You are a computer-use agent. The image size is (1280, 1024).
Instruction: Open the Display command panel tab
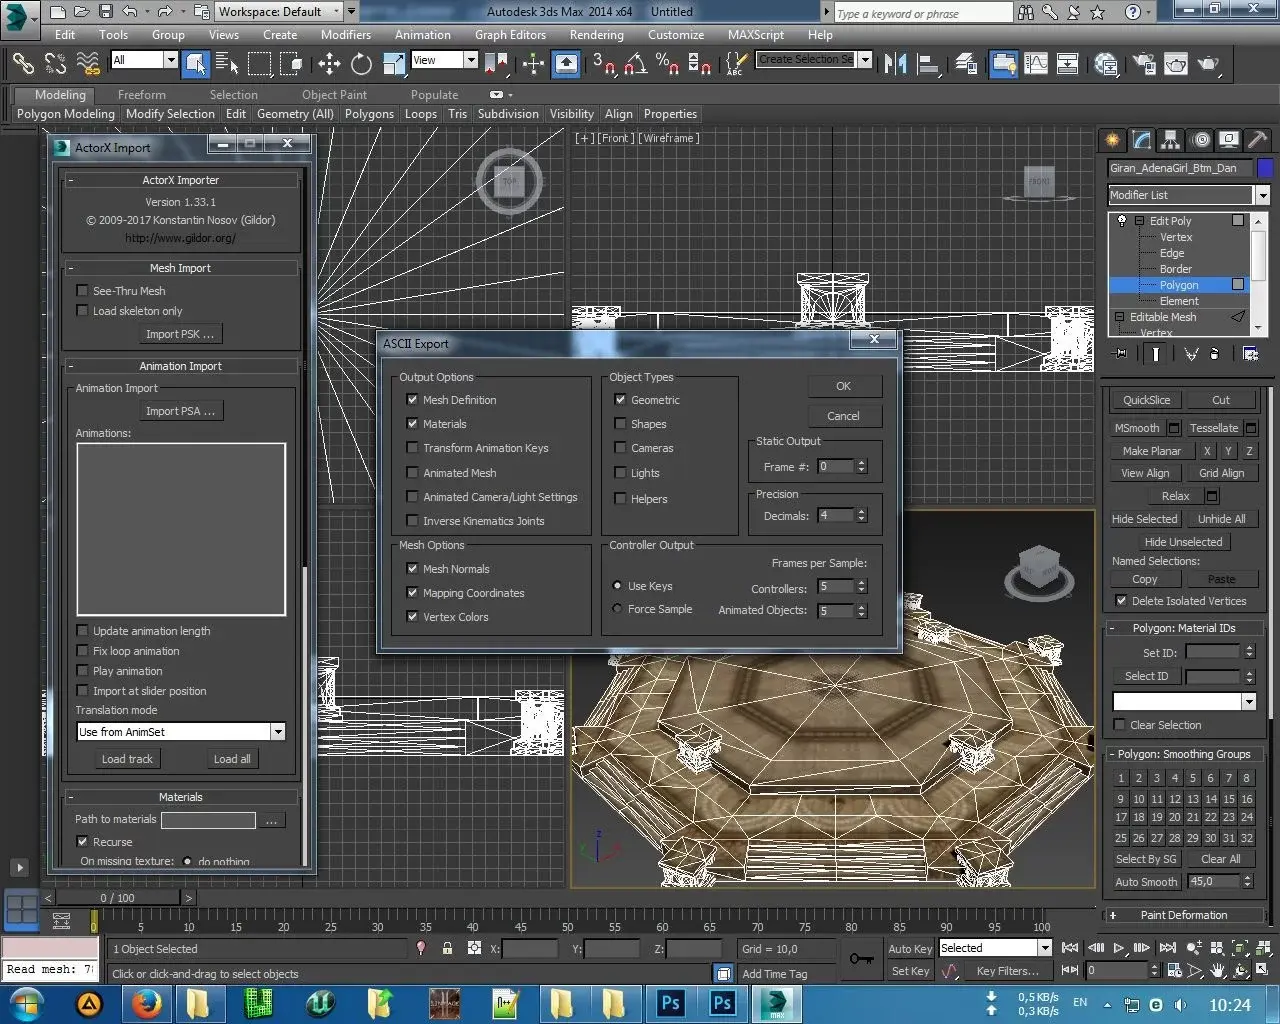[x=1229, y=140]
